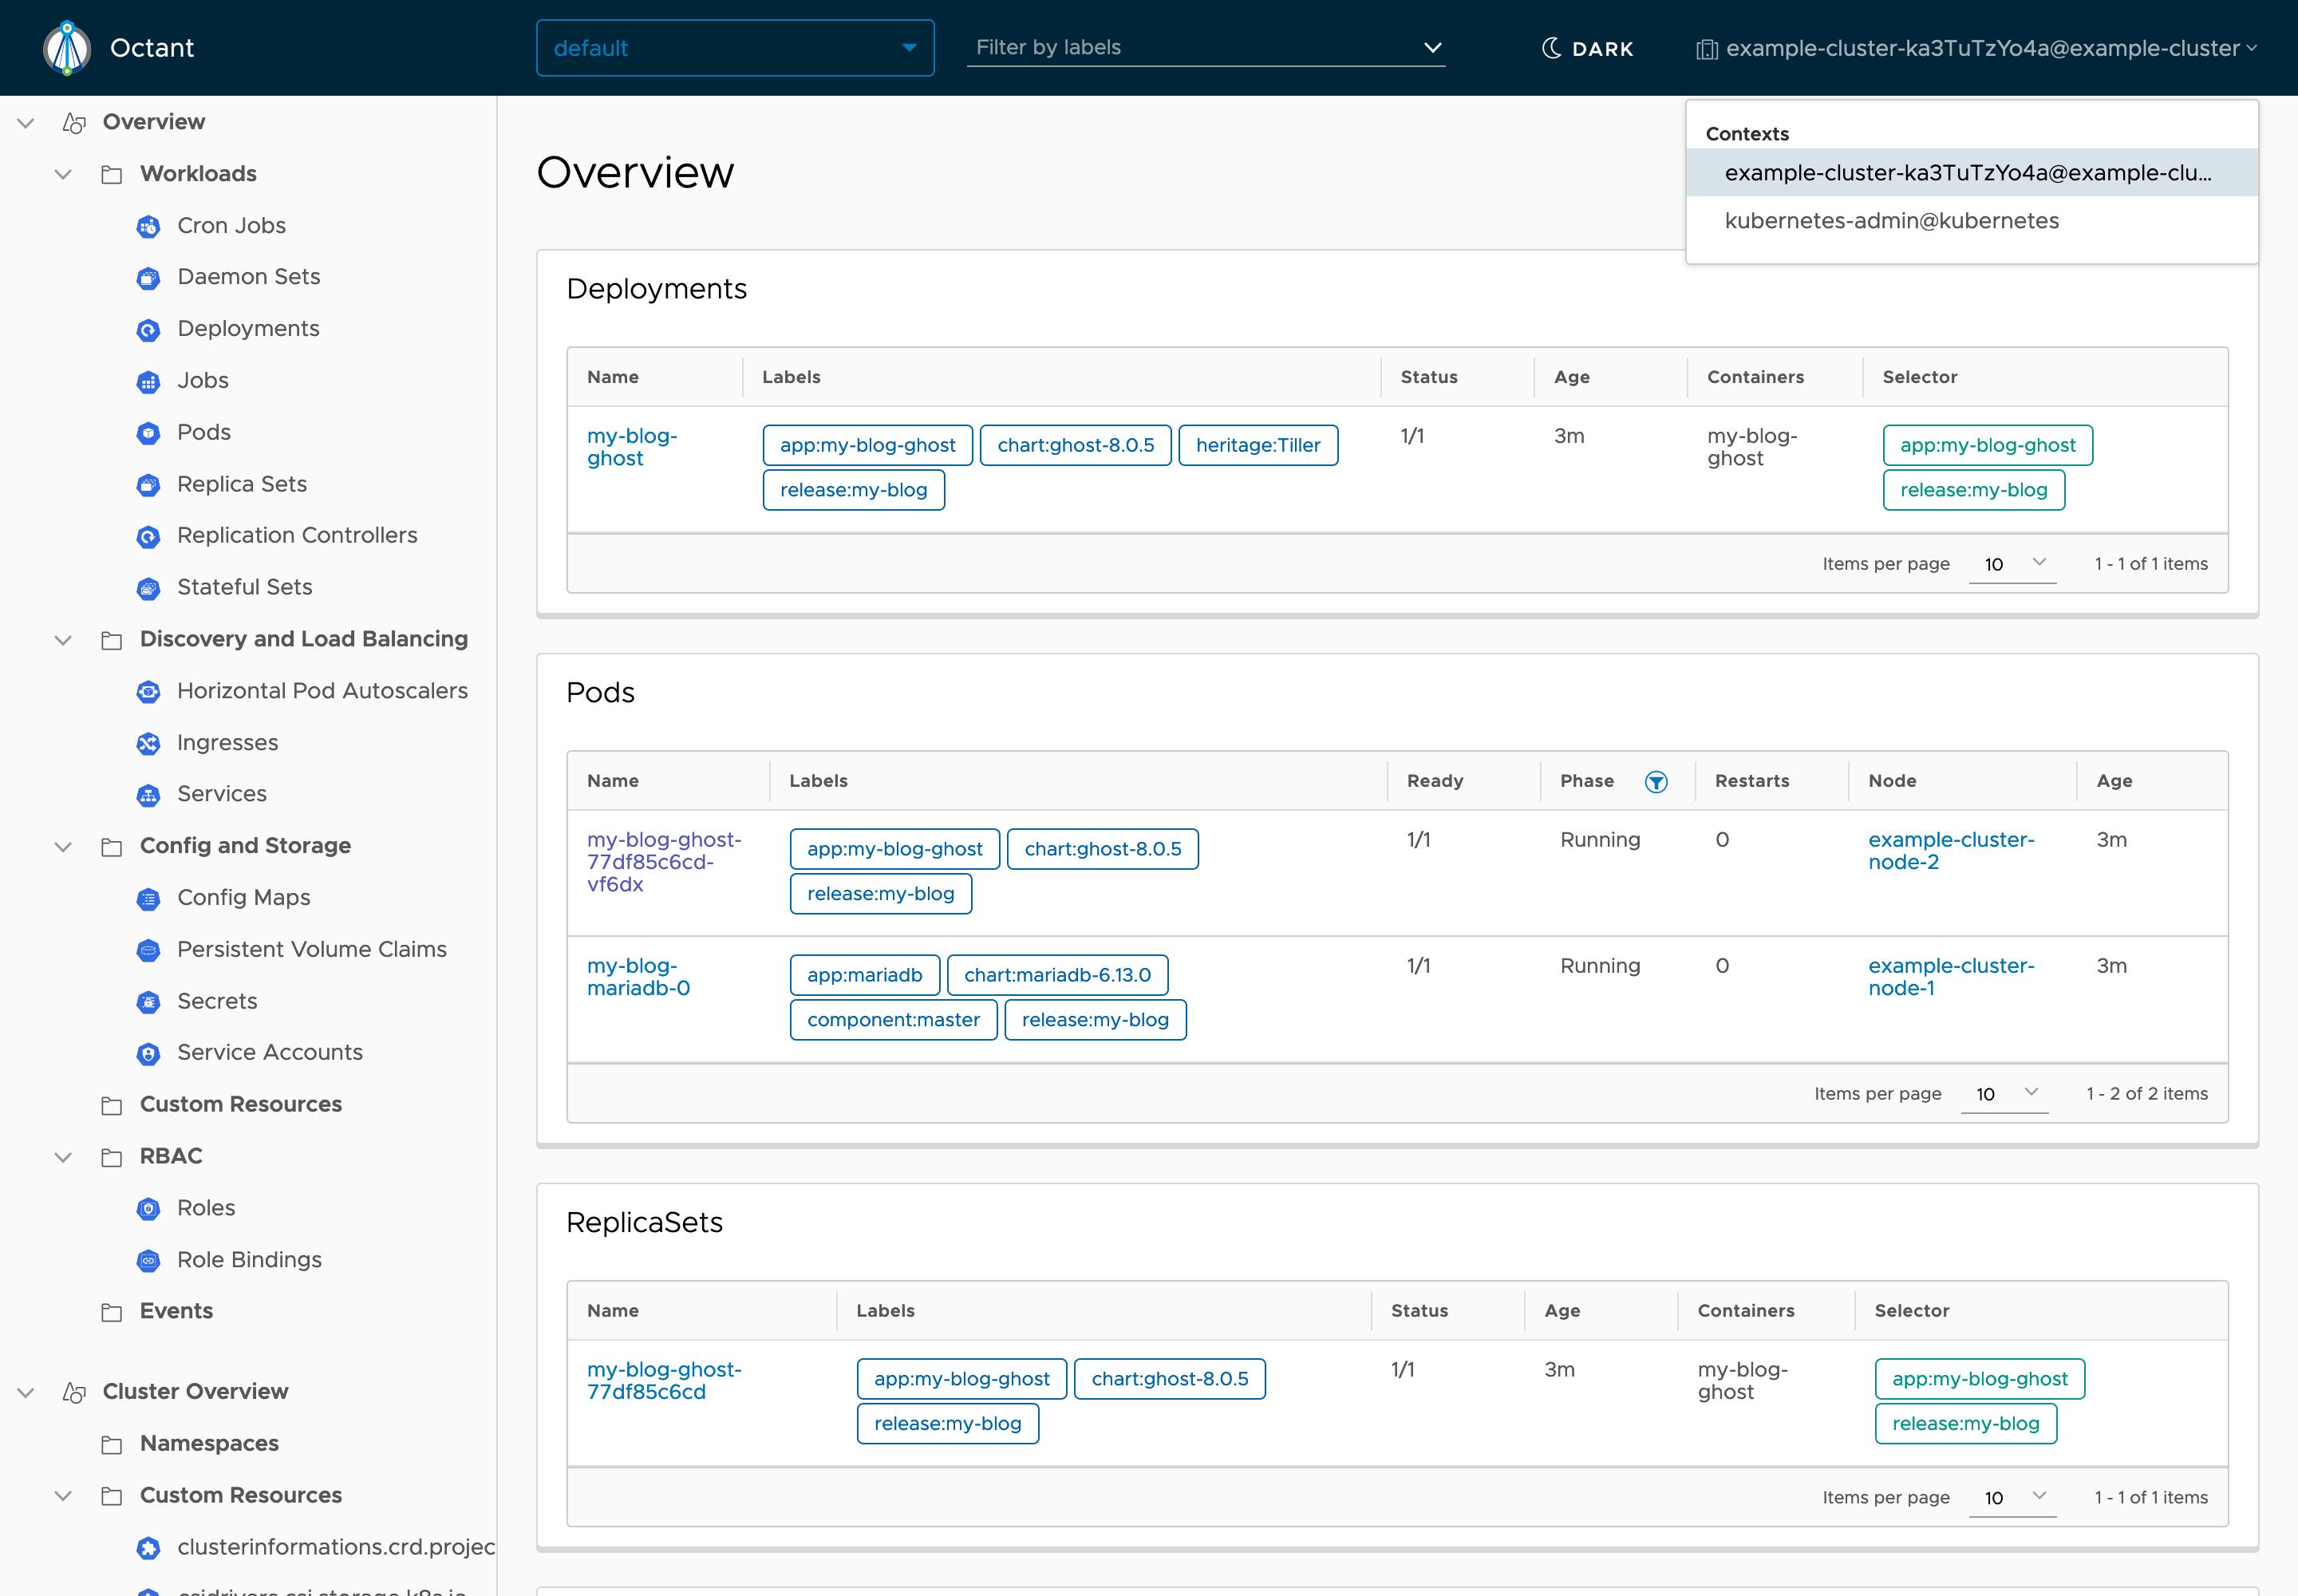Expand the Items per page dropdown for Deployments
Screen dimensions: 2298x1596
tap(2012, 563)
